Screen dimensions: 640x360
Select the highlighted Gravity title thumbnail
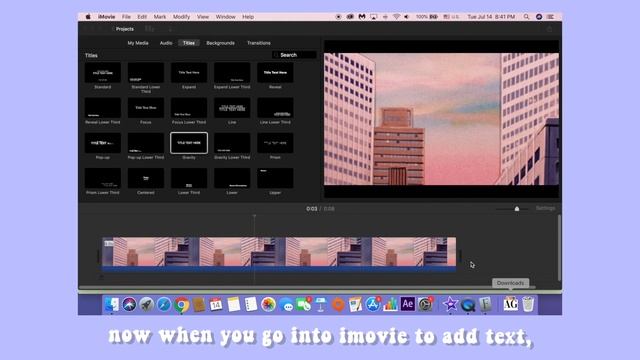189,143
